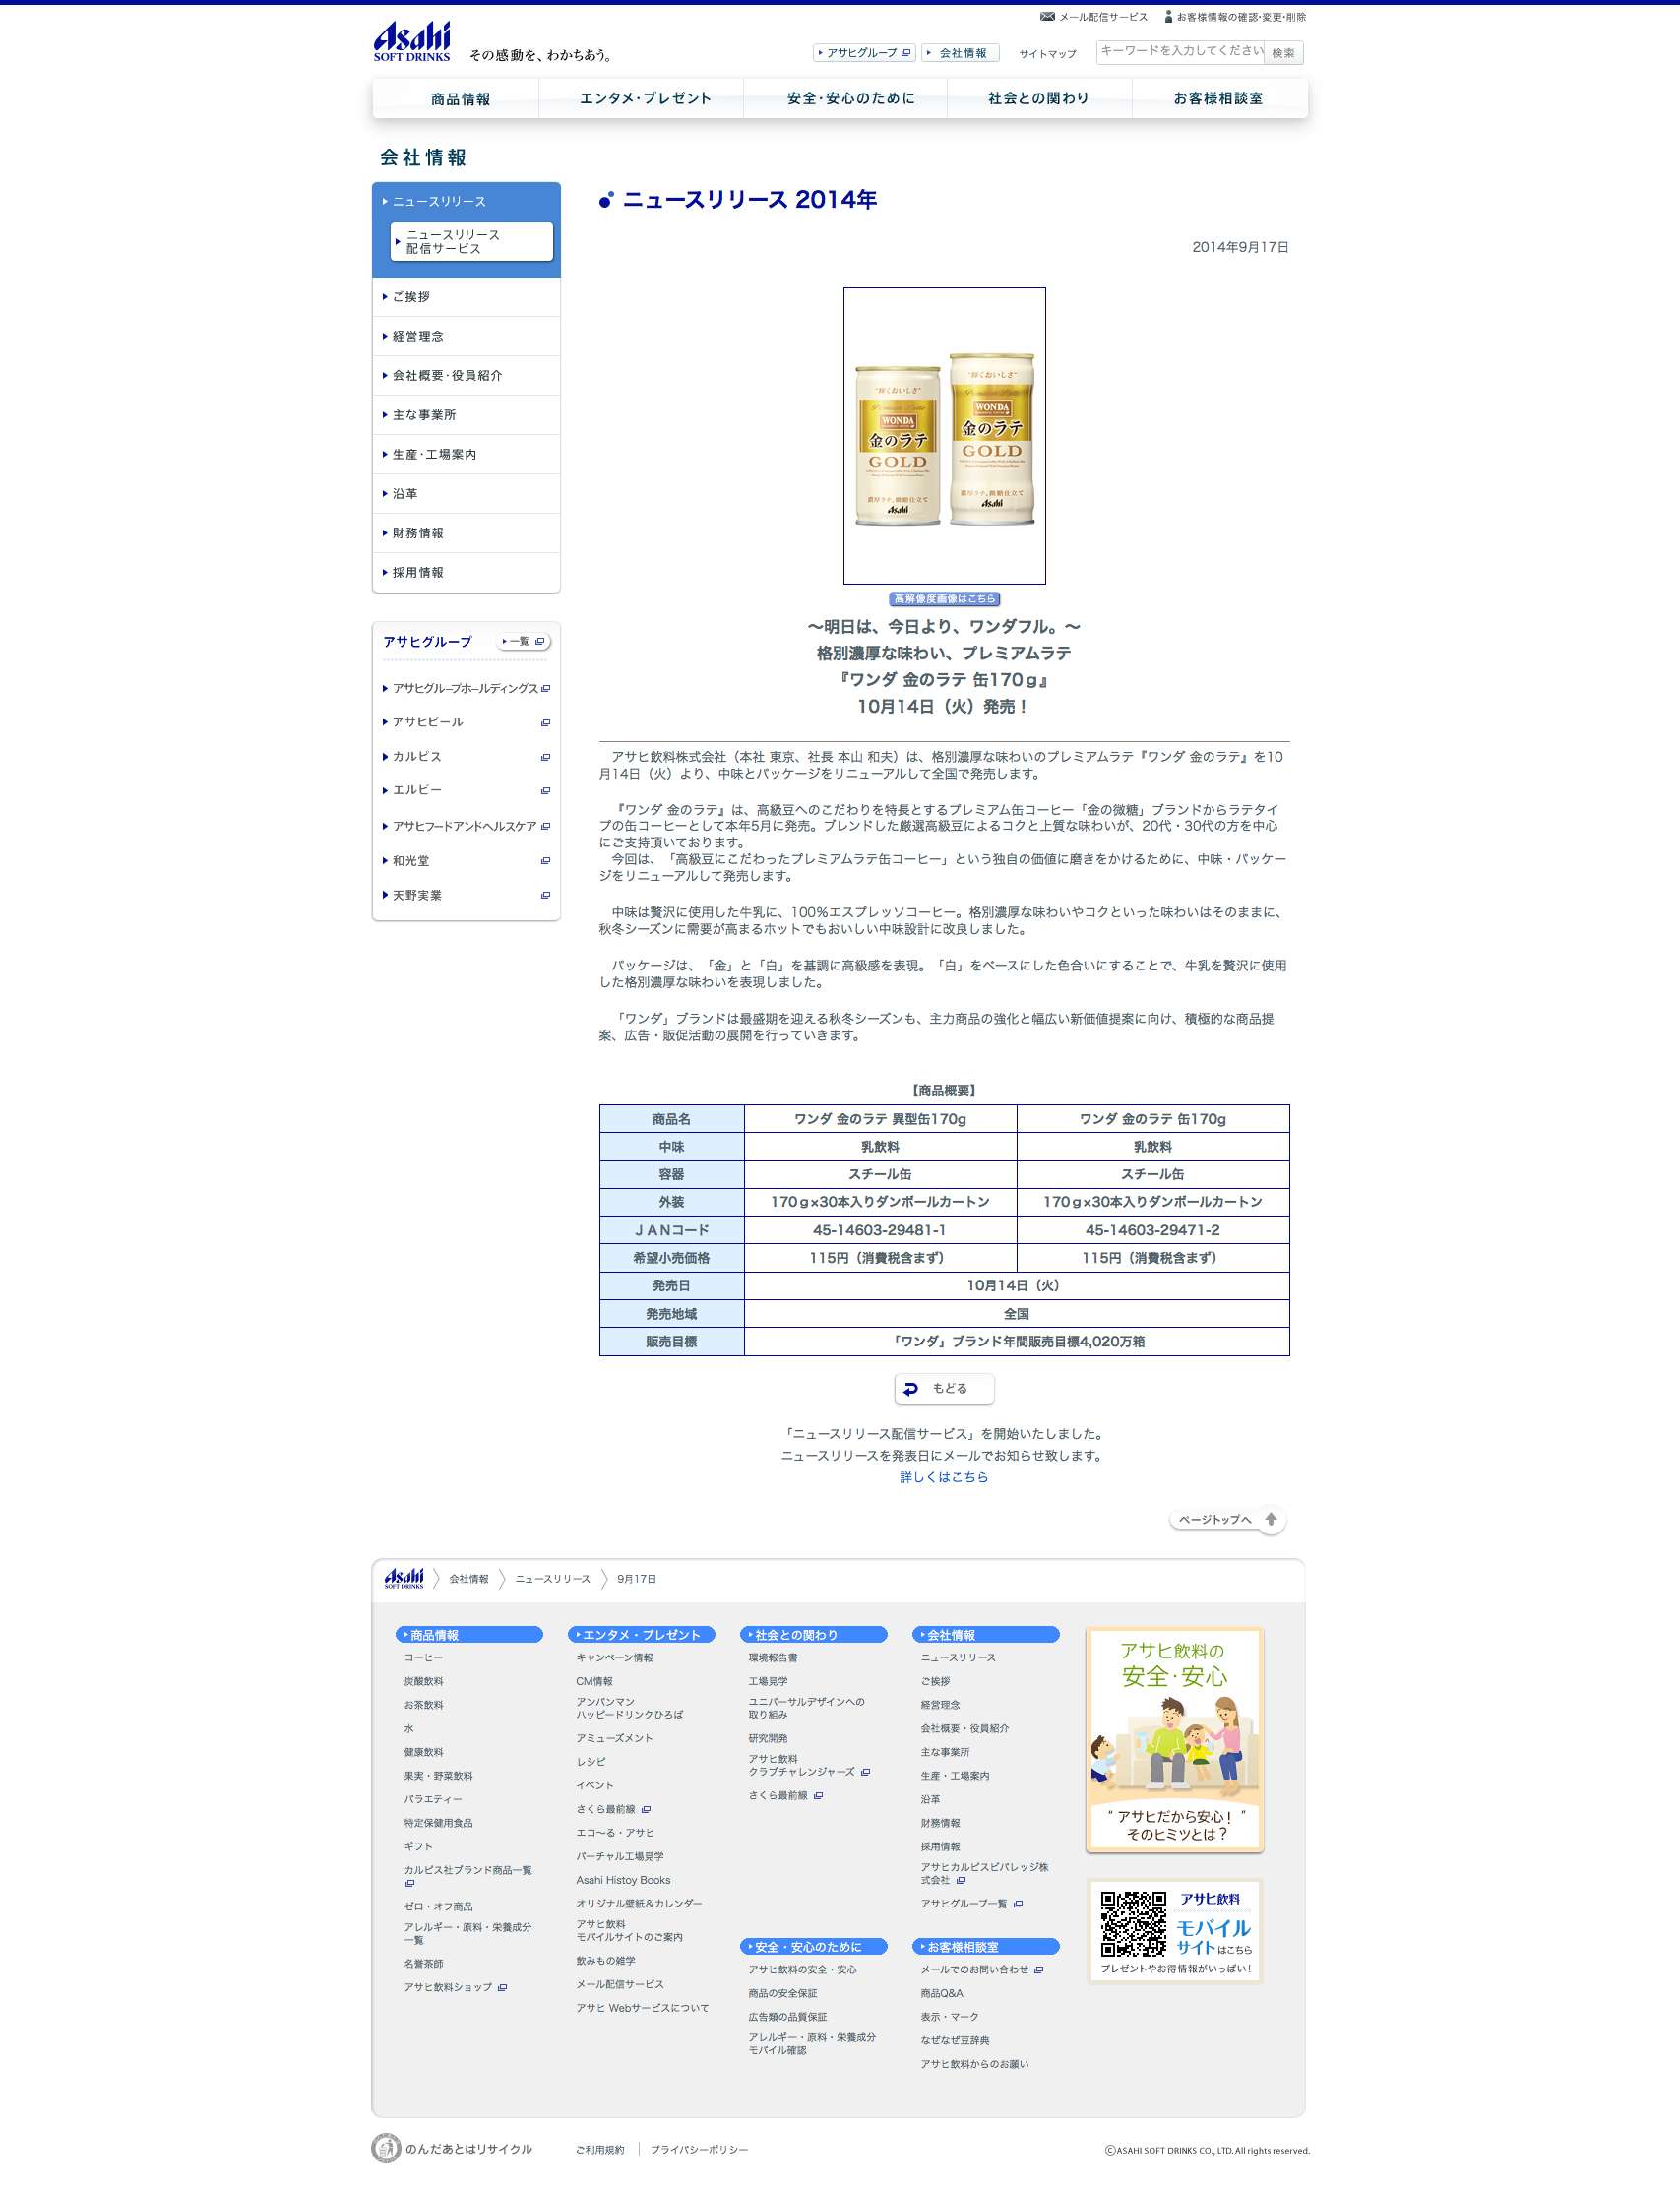Open 商品Q&A link in footer
This screenshot has width=1680, height=2188.
coord(942,1994)
